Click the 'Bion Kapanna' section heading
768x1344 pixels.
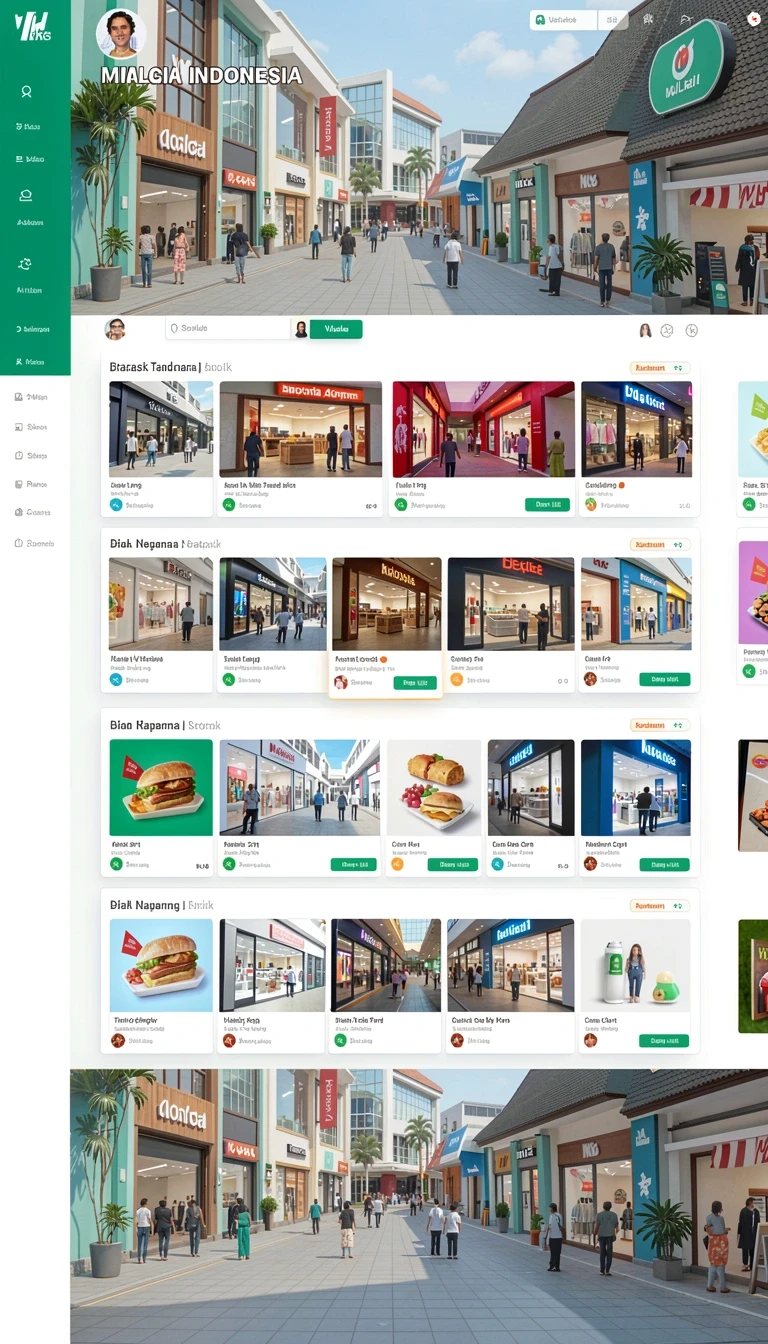point(165,725)
